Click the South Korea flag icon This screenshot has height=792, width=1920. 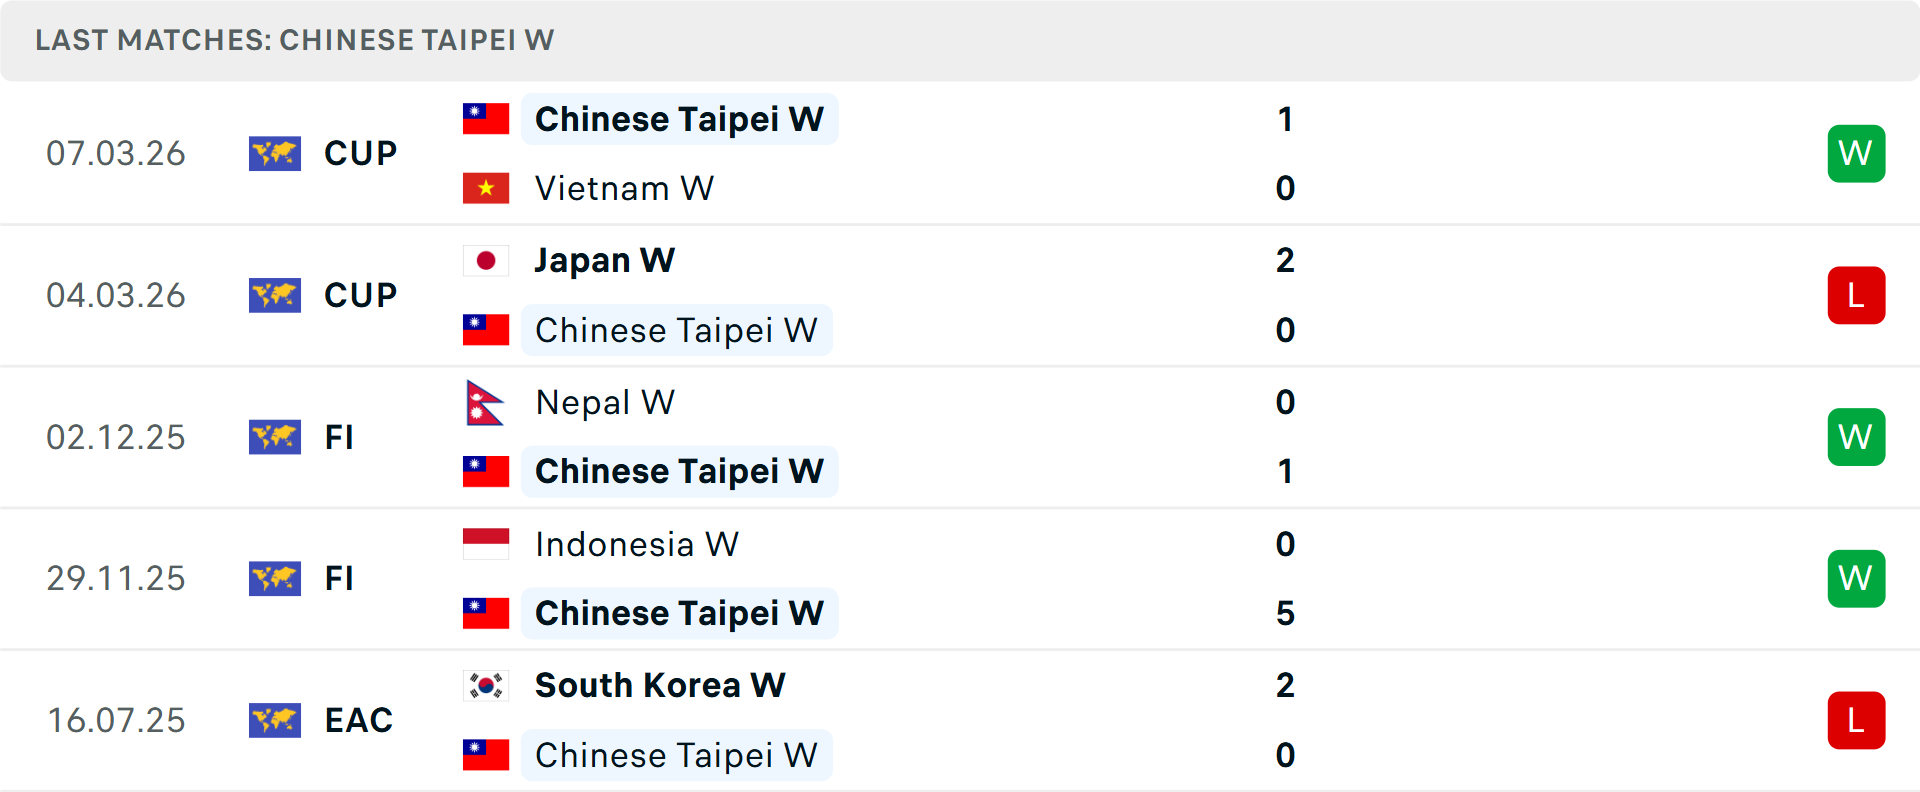pos(486,686)
